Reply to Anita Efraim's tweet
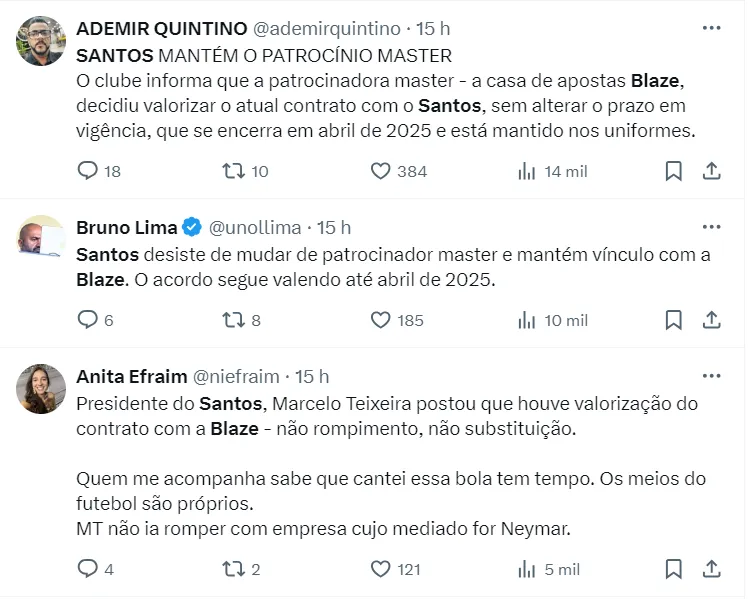Image resolution: width=748 pixels, height=599 pixels. 88,569
